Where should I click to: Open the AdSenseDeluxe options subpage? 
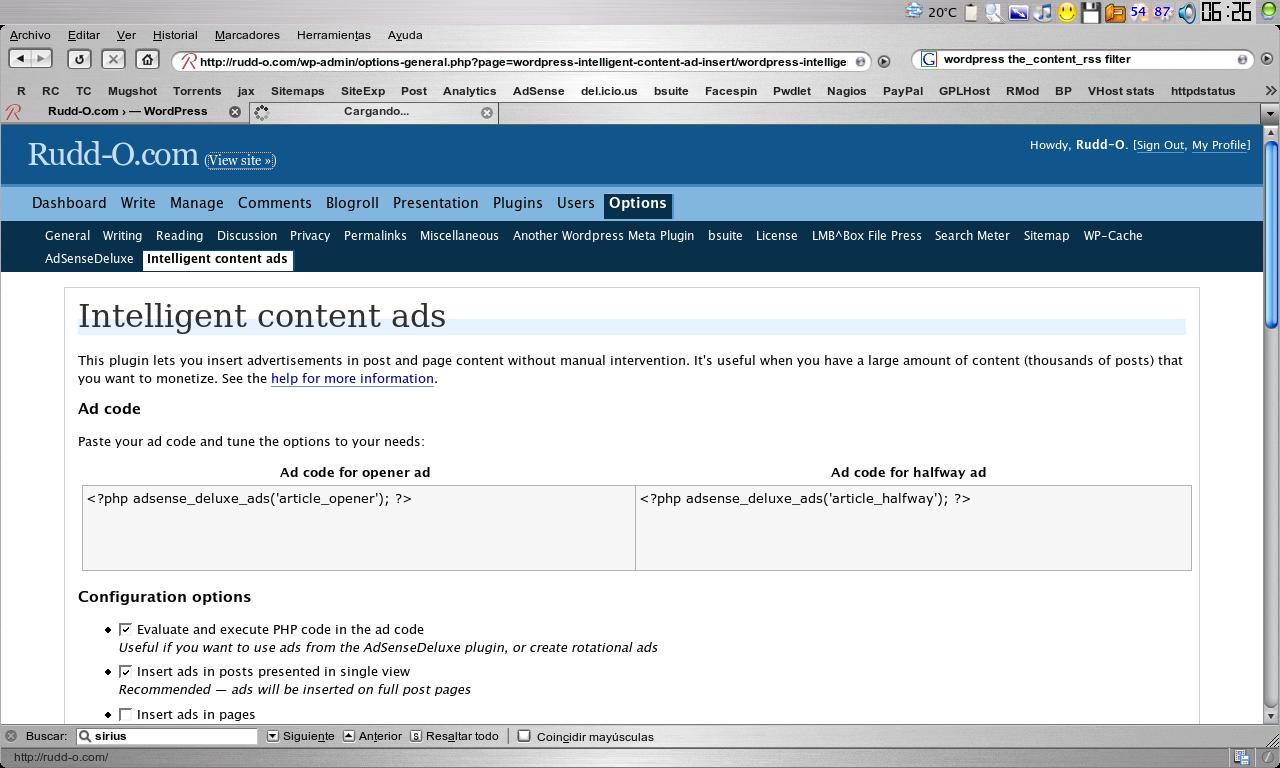(x=89, y=259)
